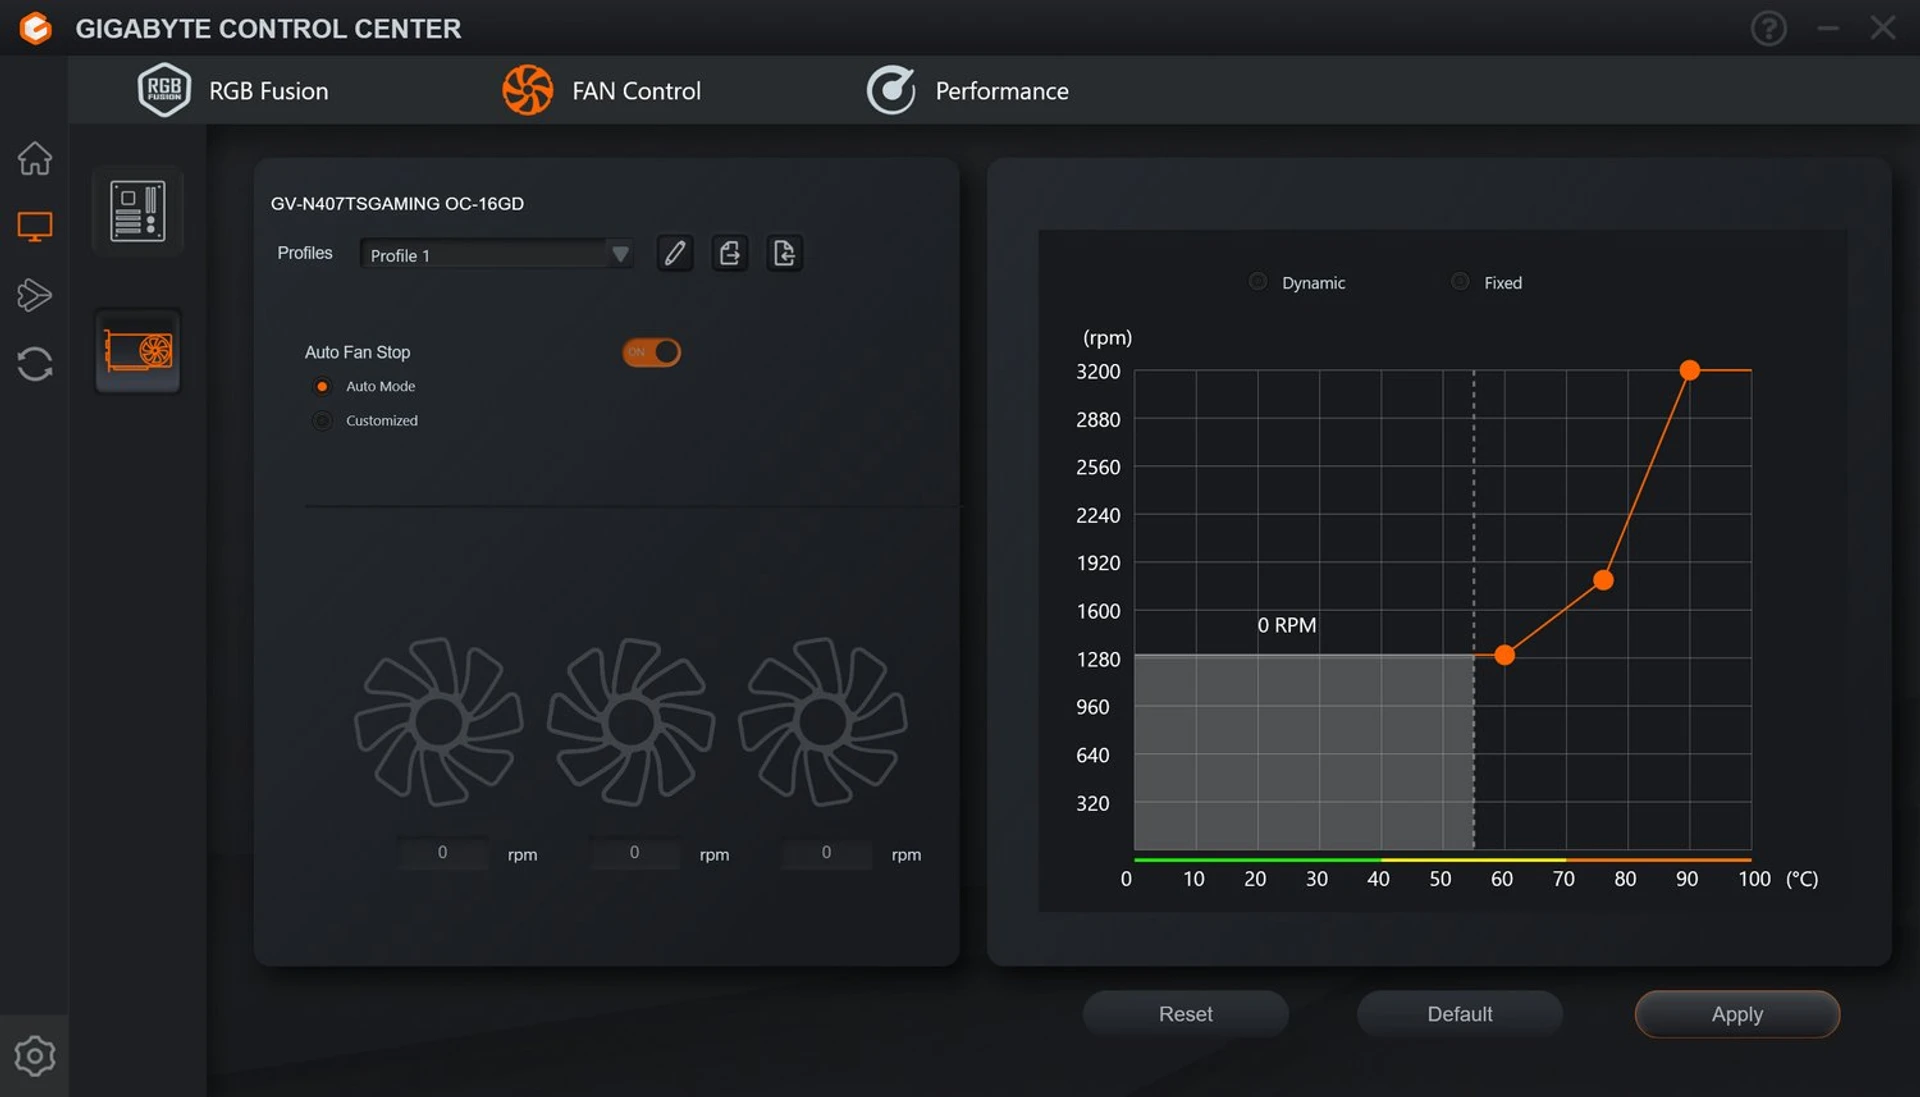Click the middle fan blade icon
The height and width of the screenshot is (1097, 1920).
631,722
